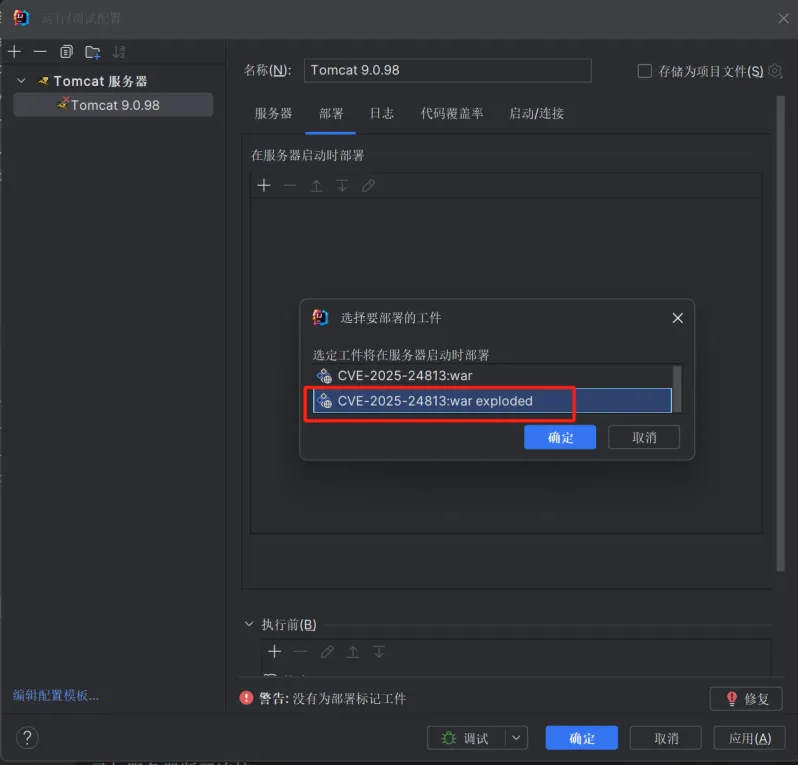Click new folder icon in left toolbar

[93, 51]
